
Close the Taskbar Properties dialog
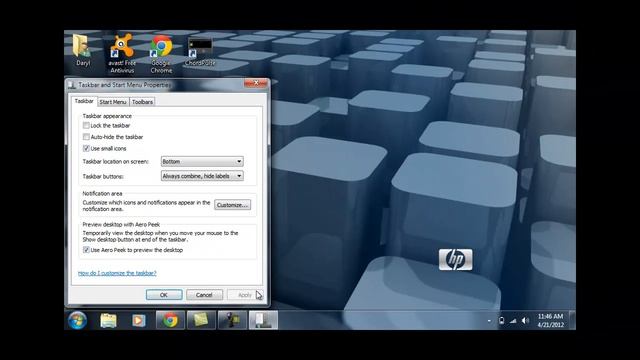(256, 83)
